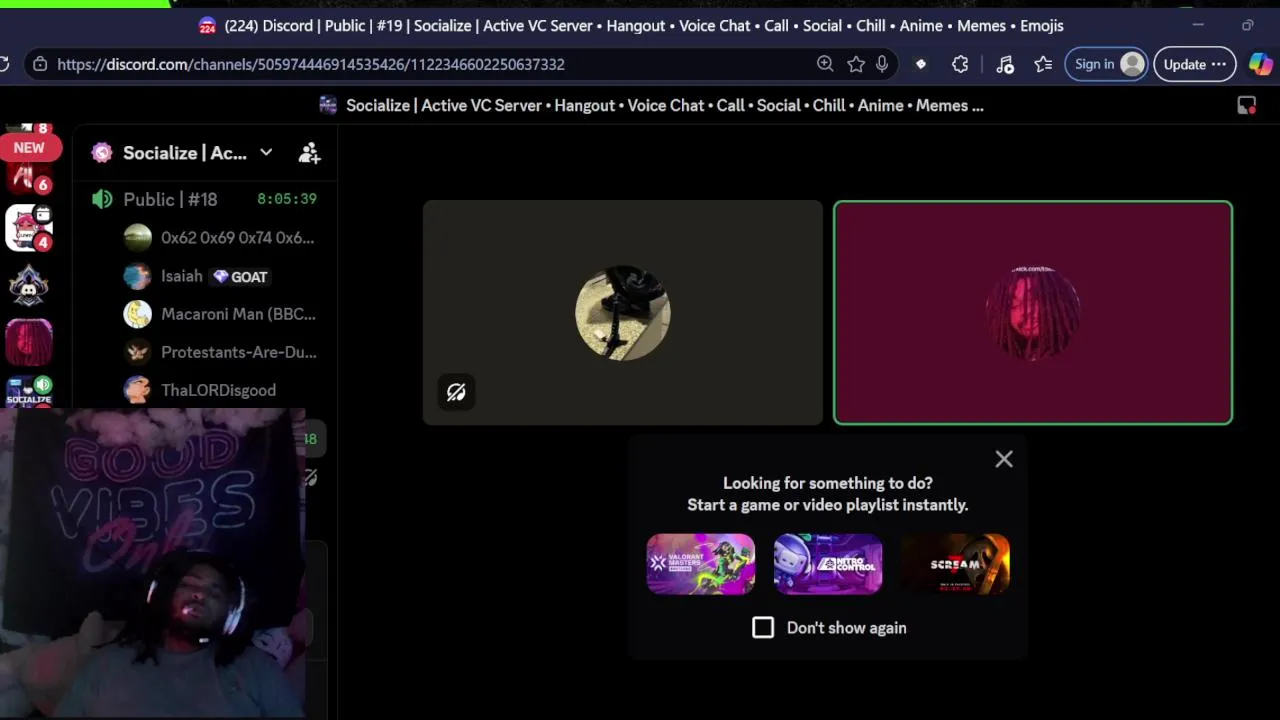Click the NEW unread indicator pill

point(29,148)
